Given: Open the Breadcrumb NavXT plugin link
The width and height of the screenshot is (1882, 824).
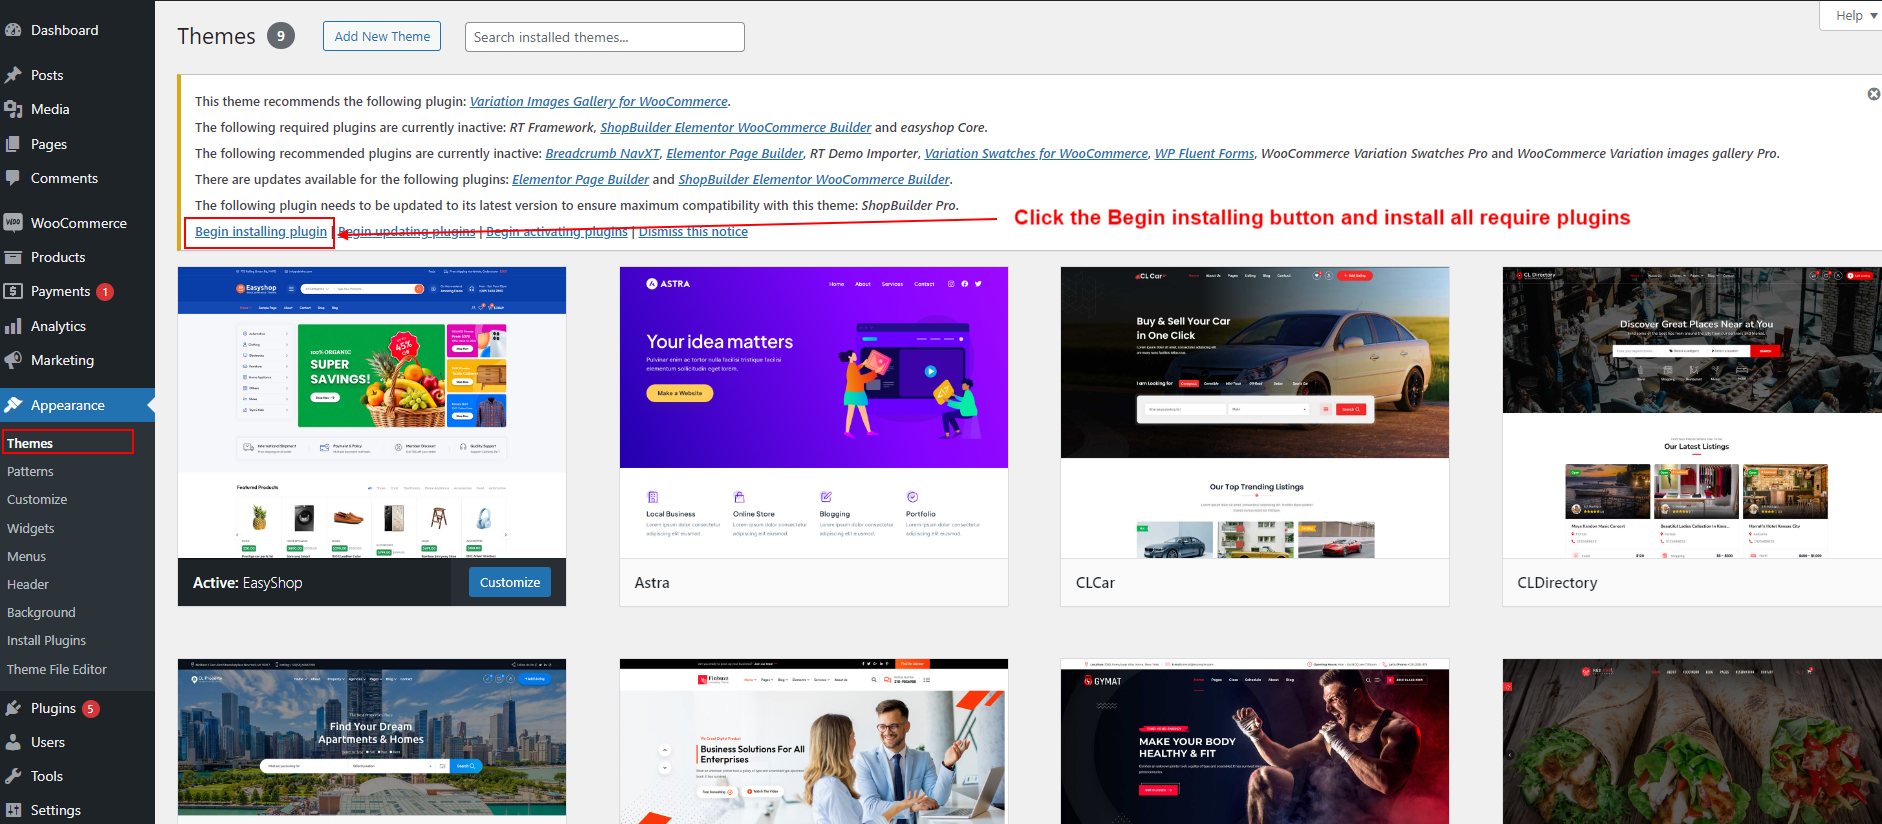Looking at the screenshot, I should tap(602, 153).
